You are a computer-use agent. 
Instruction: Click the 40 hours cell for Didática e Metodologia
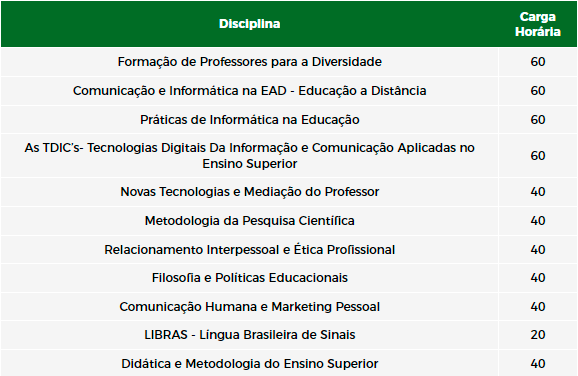[538, 364]
